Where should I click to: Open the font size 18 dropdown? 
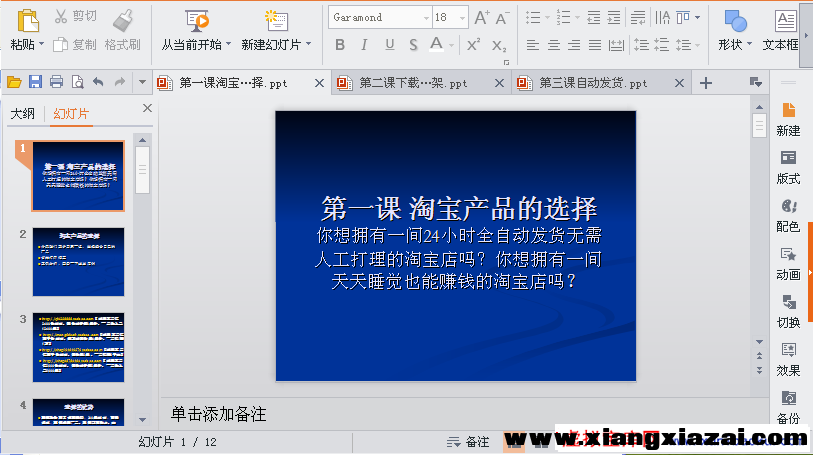pos(462,18)
